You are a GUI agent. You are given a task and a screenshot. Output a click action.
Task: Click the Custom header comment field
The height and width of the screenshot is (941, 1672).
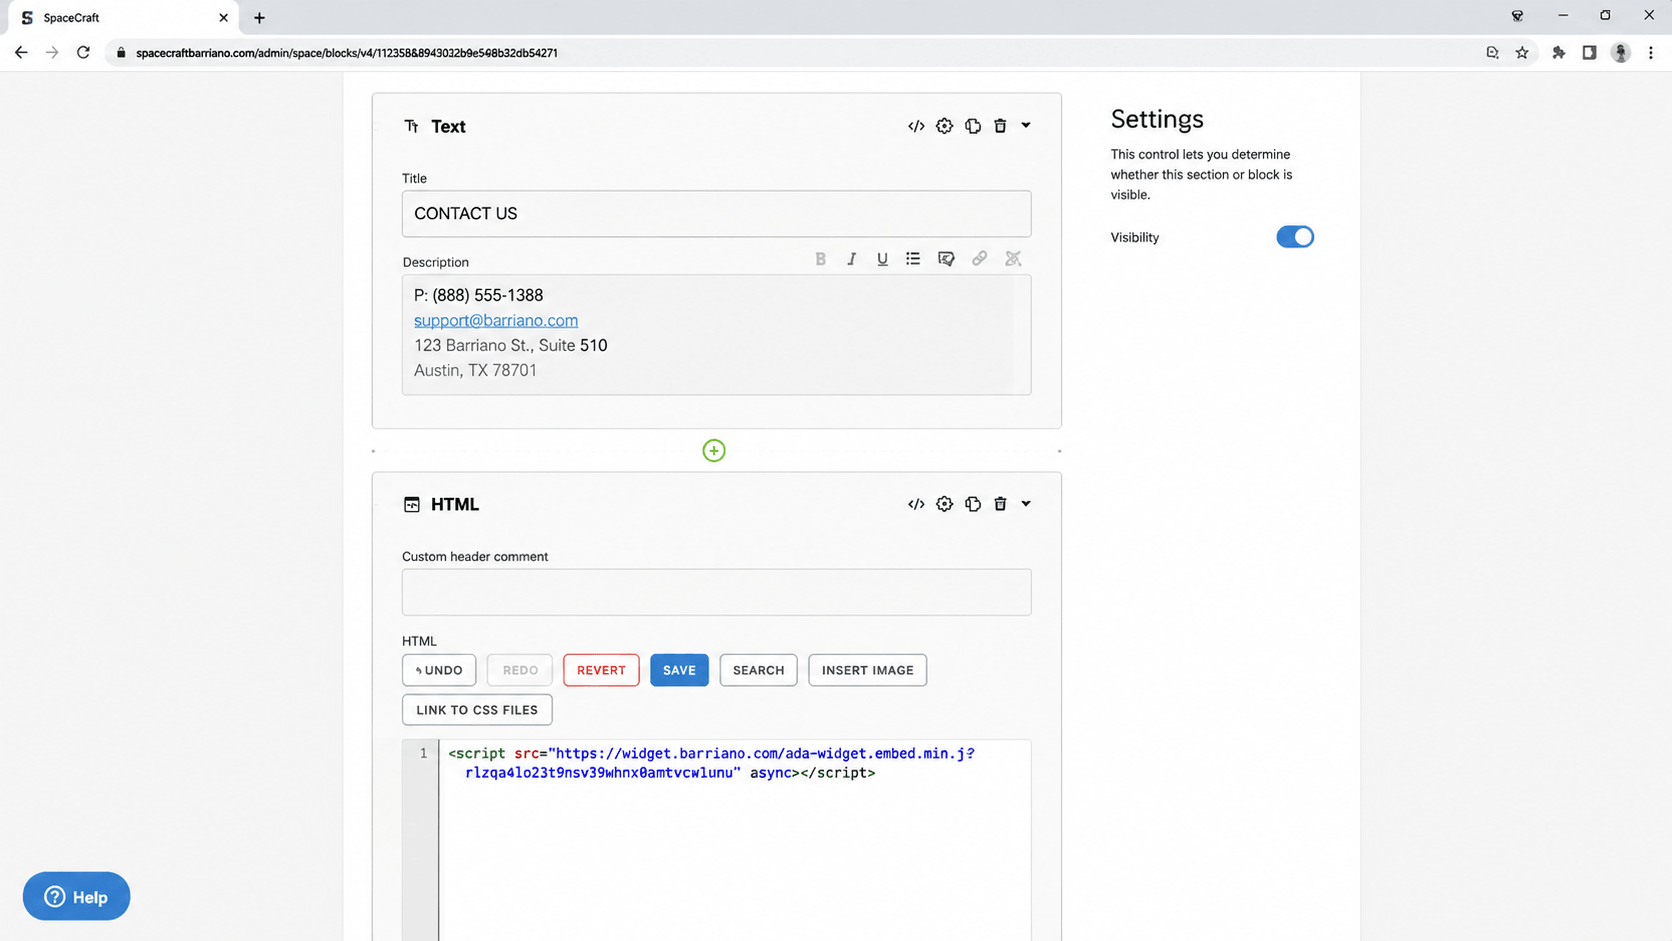pyautogui.click(x=716, y=592)
